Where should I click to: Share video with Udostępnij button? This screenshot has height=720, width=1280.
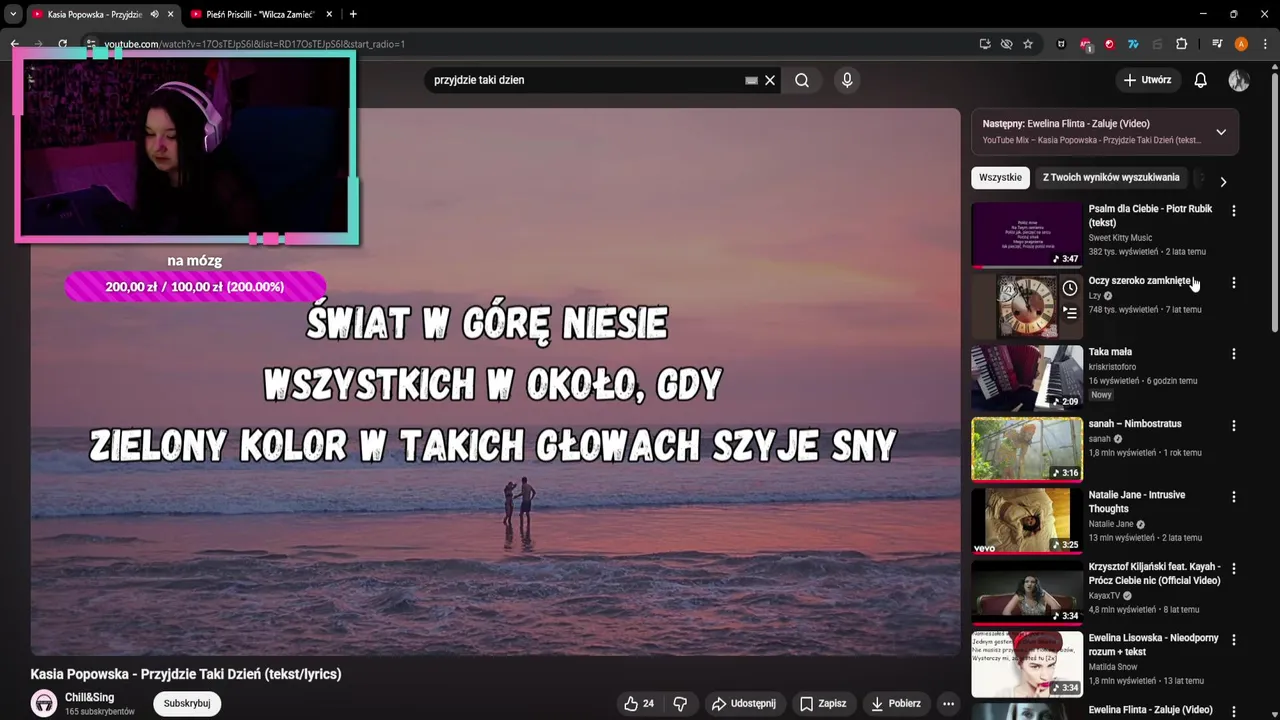click(743, 703)
